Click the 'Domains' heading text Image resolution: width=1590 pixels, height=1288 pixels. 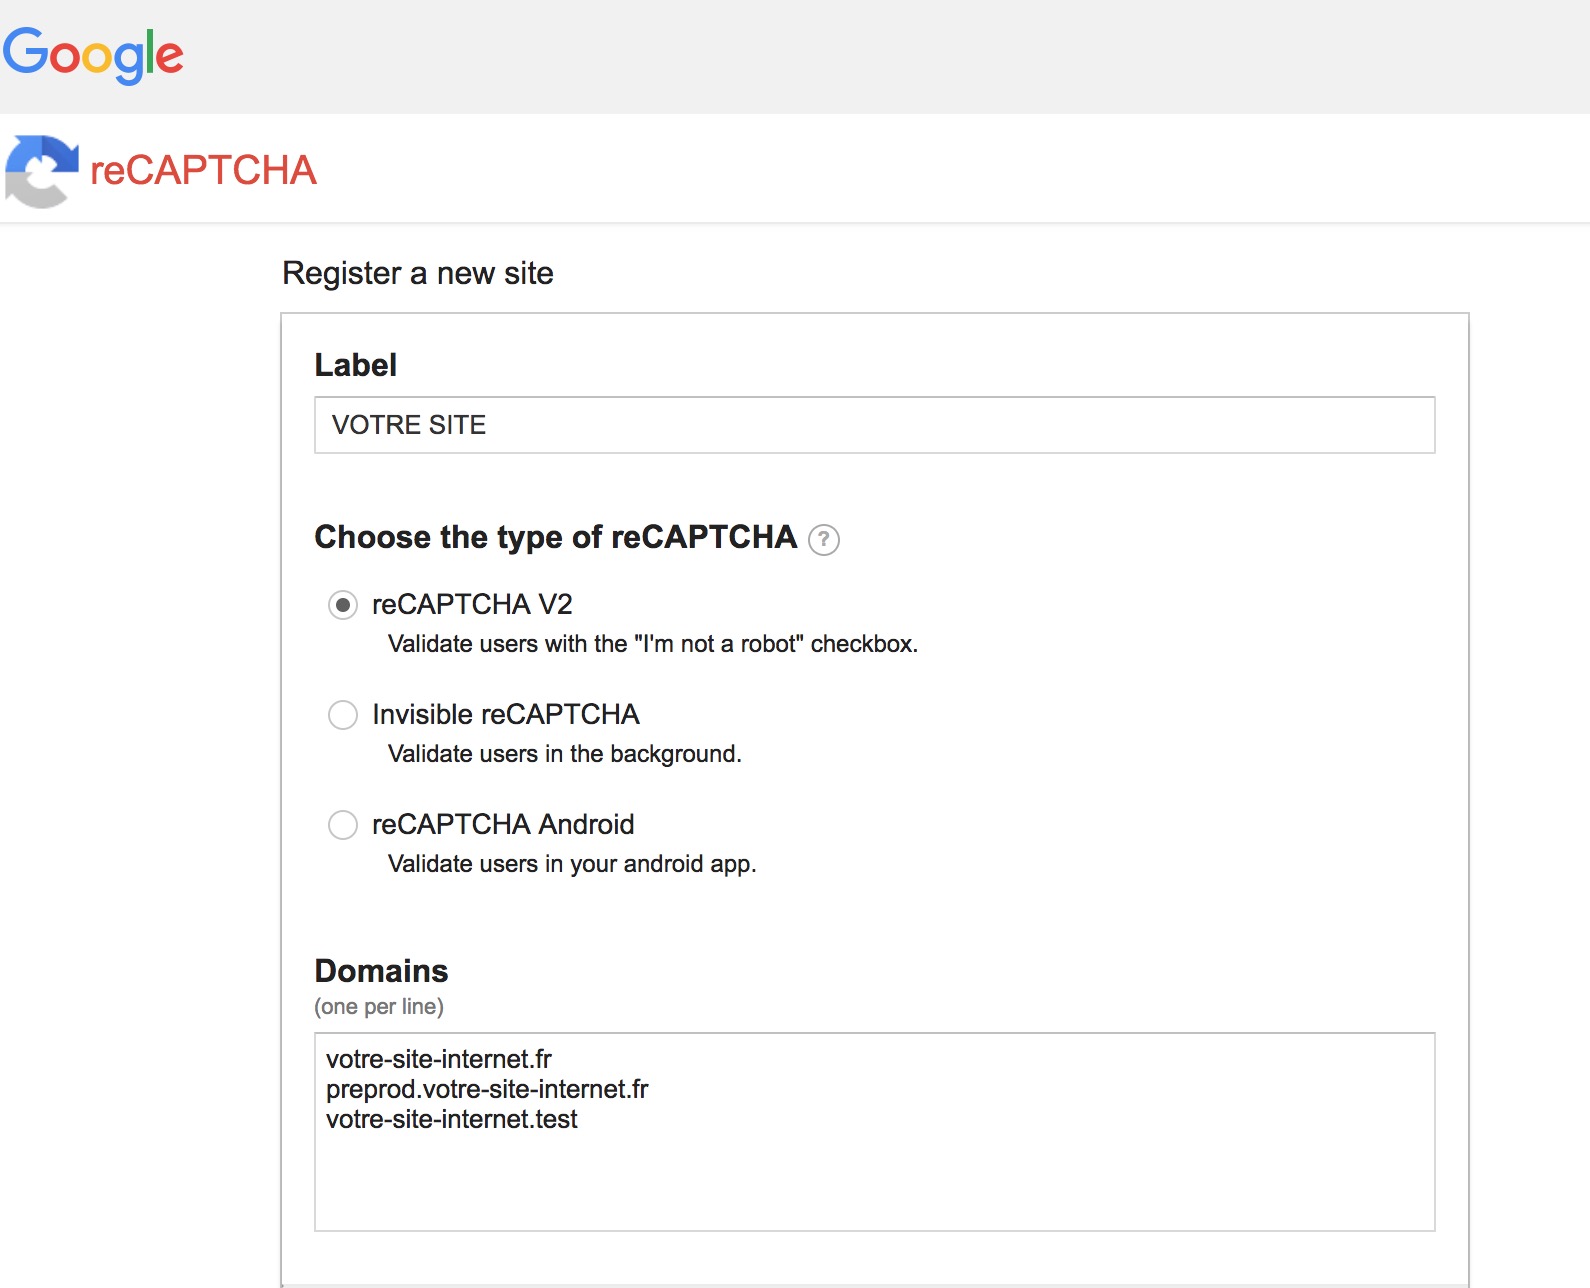(381, 971)
